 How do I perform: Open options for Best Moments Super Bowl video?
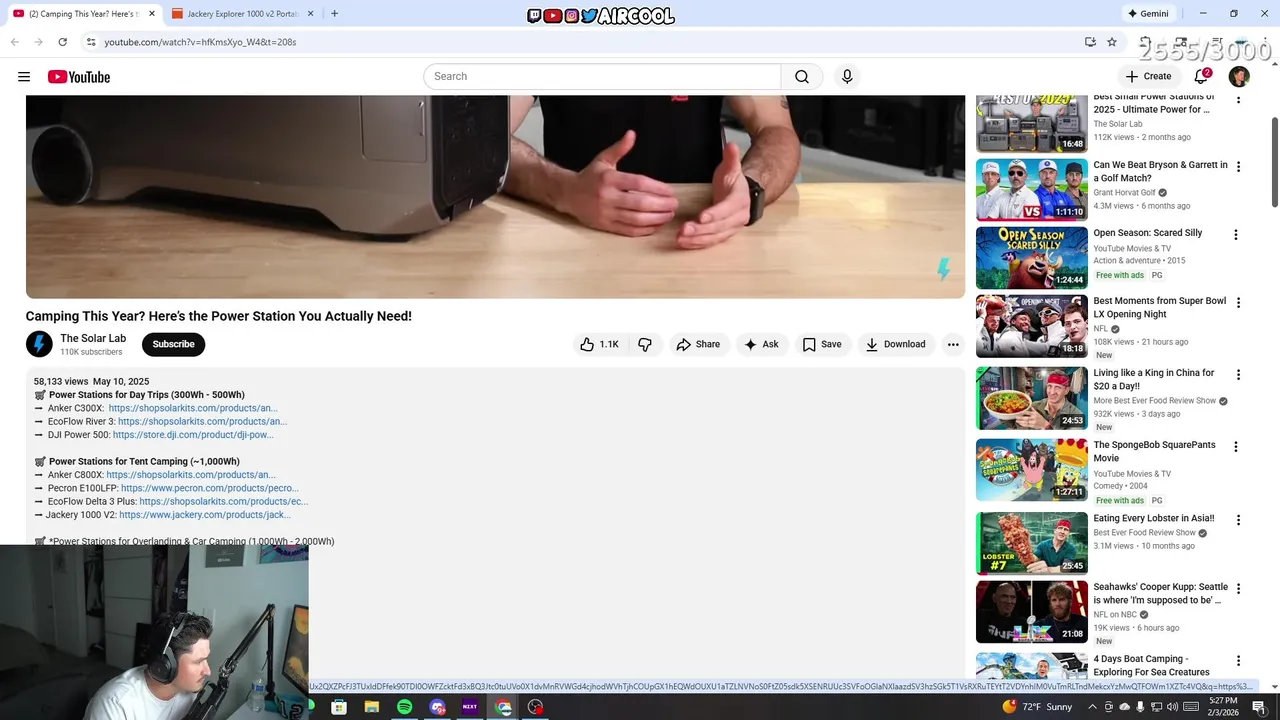[1238, 303]
